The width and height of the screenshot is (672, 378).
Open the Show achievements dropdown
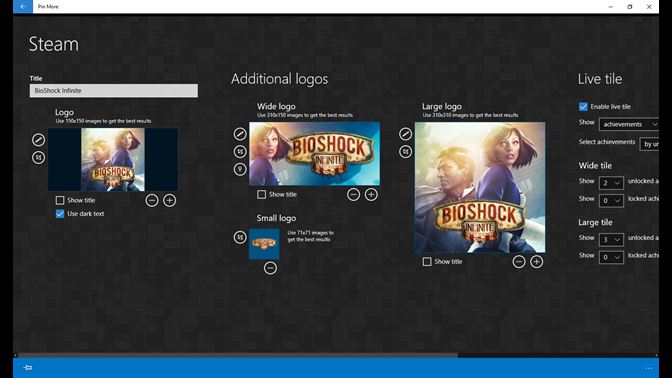point(629,124)
